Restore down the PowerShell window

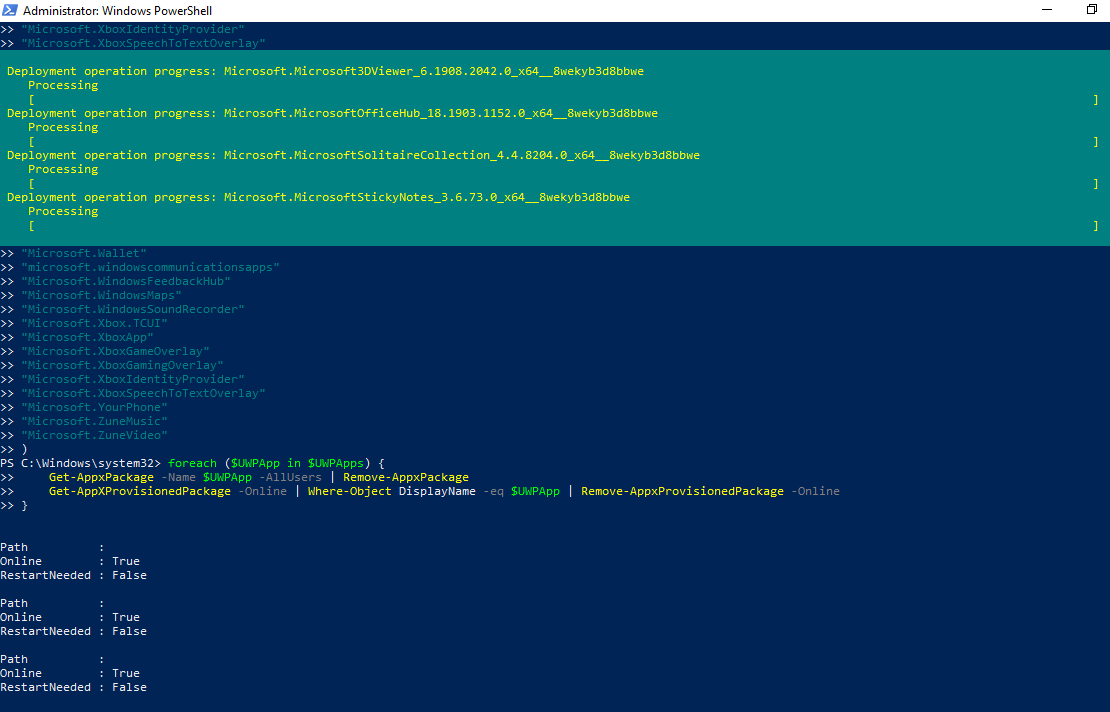(1091, 10)
